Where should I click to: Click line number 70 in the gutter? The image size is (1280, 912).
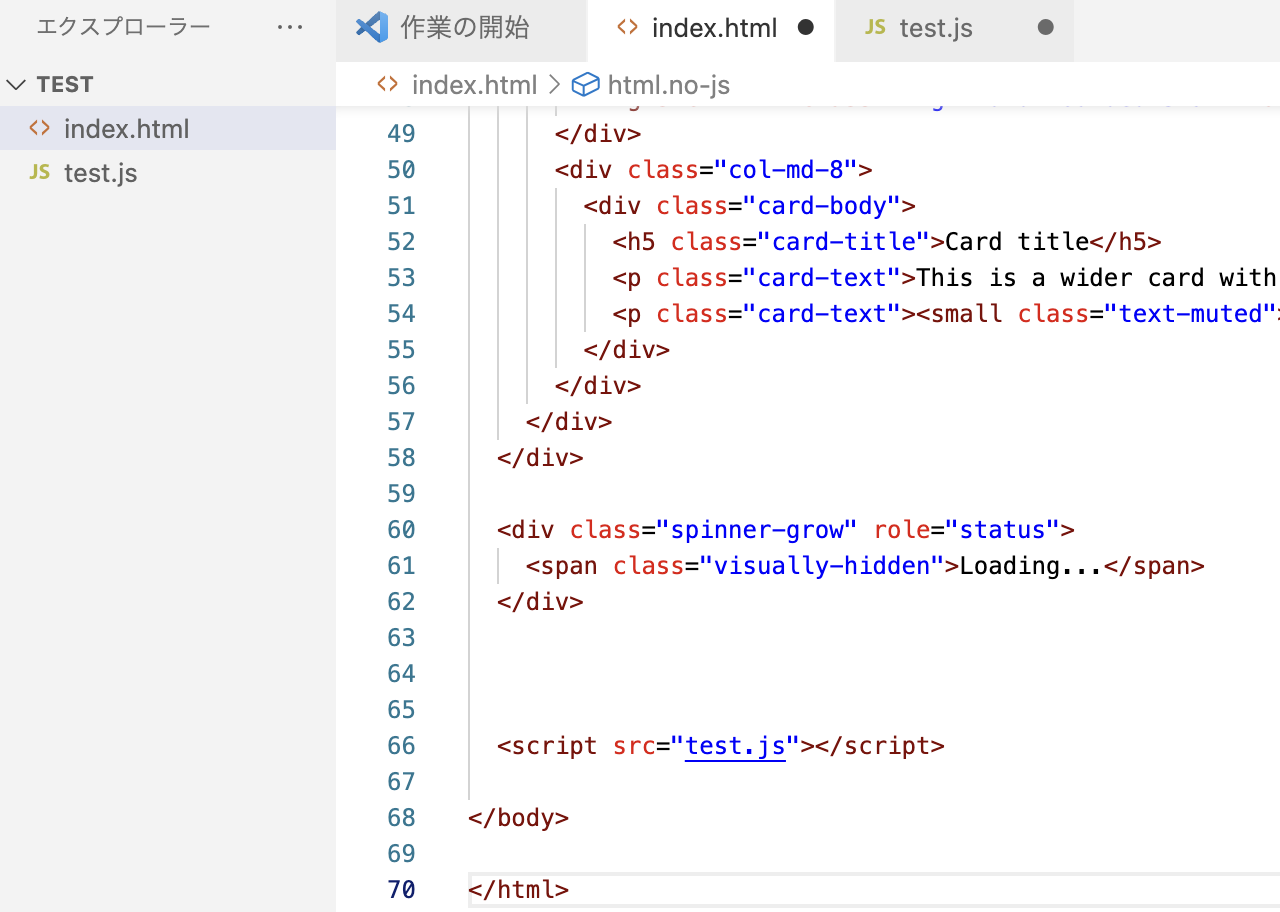(401, 890)
